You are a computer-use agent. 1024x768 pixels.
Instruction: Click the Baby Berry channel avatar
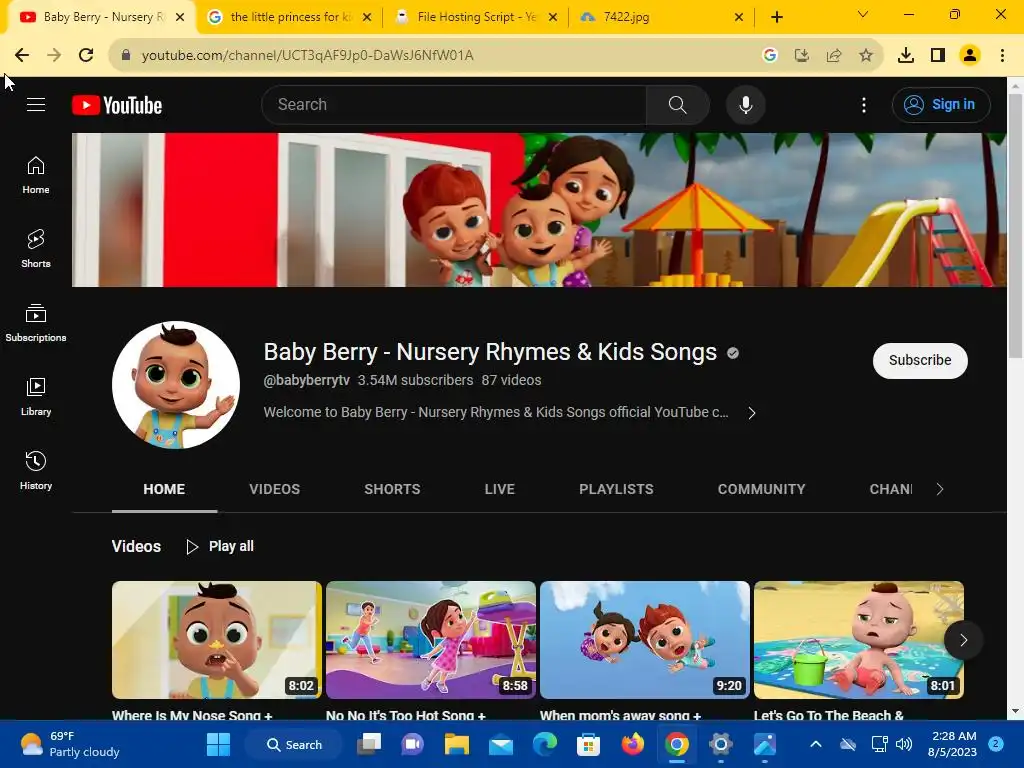pyautogui.click(x=176, y=385)
